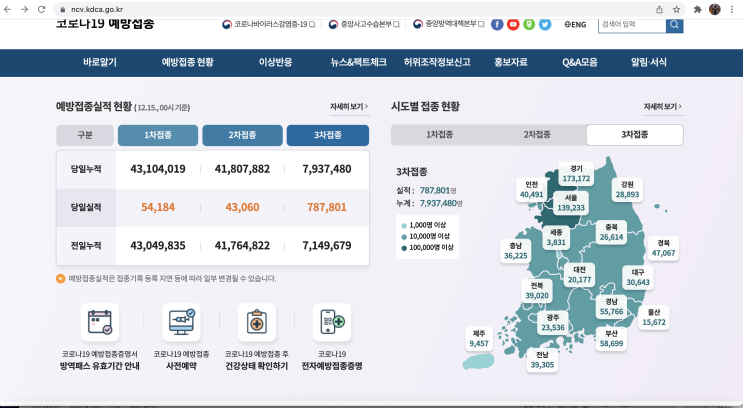Click the 충북 region label on map
Screen dimensions: 743x408
click(611, 232)
